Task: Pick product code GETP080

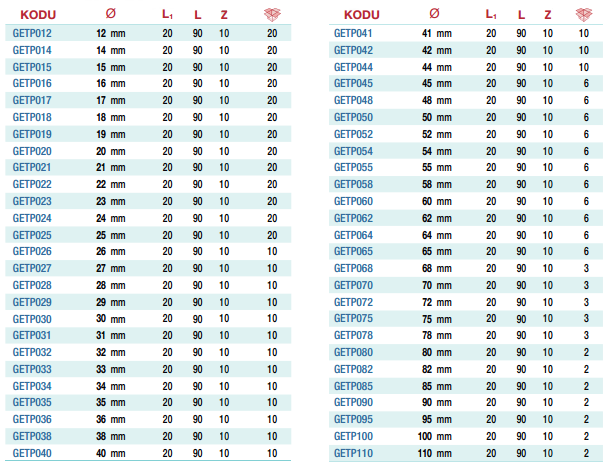Action: pyautogui.click(x=353, y=352)
